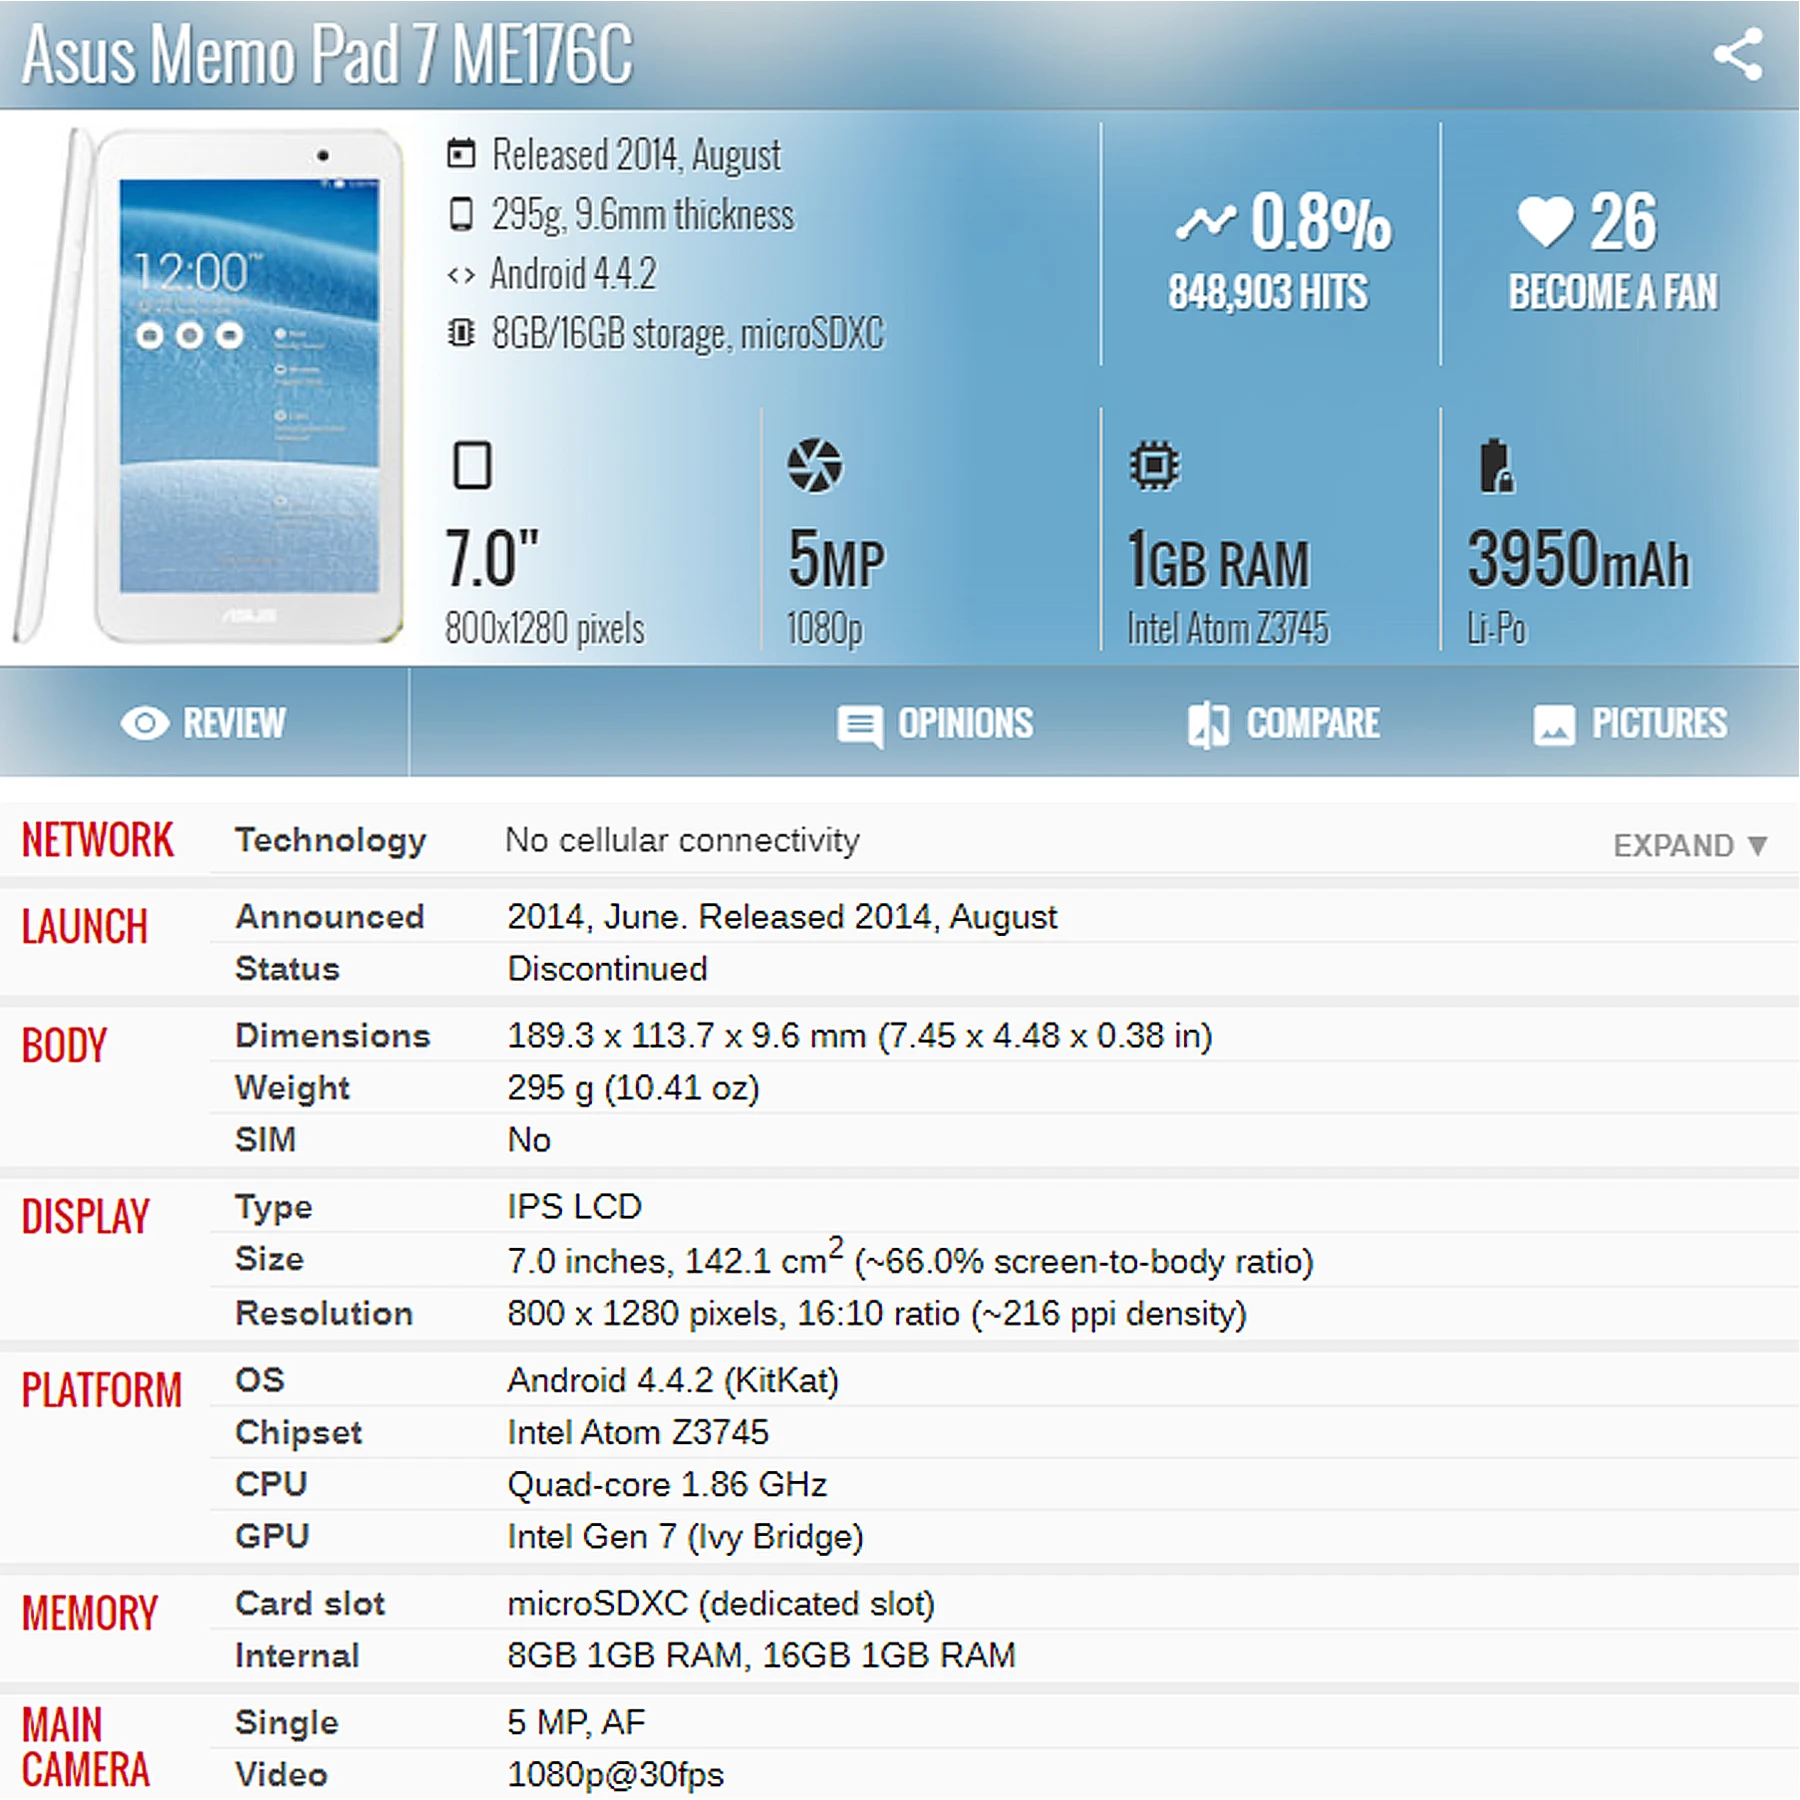1800x1800 pixels.
Task: Click the Technology label in Network
Action: pos(331,841)
